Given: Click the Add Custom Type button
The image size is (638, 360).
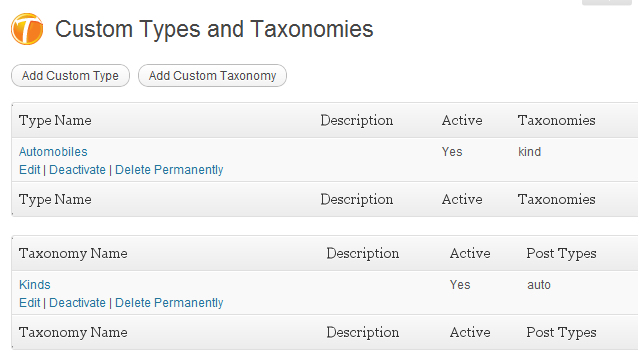Looking at the screenshot, I should [70, 76].
